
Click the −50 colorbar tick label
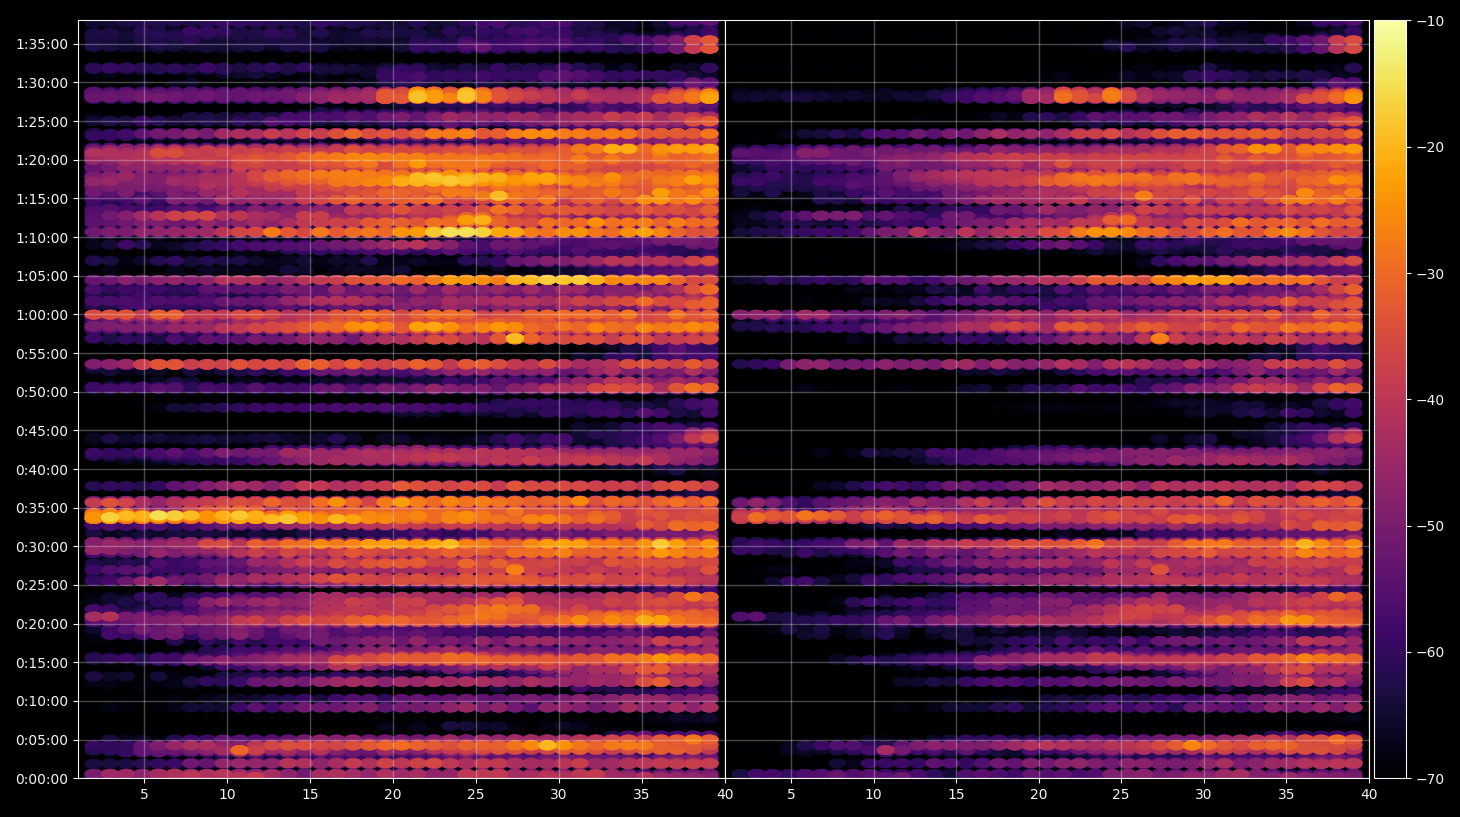1430,526
